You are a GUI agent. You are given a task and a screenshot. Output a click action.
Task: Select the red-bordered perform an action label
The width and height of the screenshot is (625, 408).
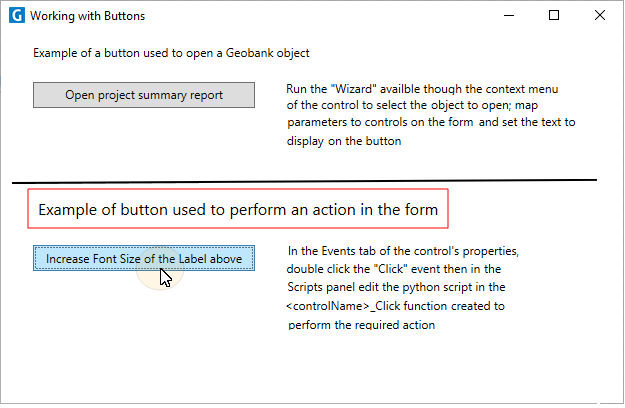point(238,209)
